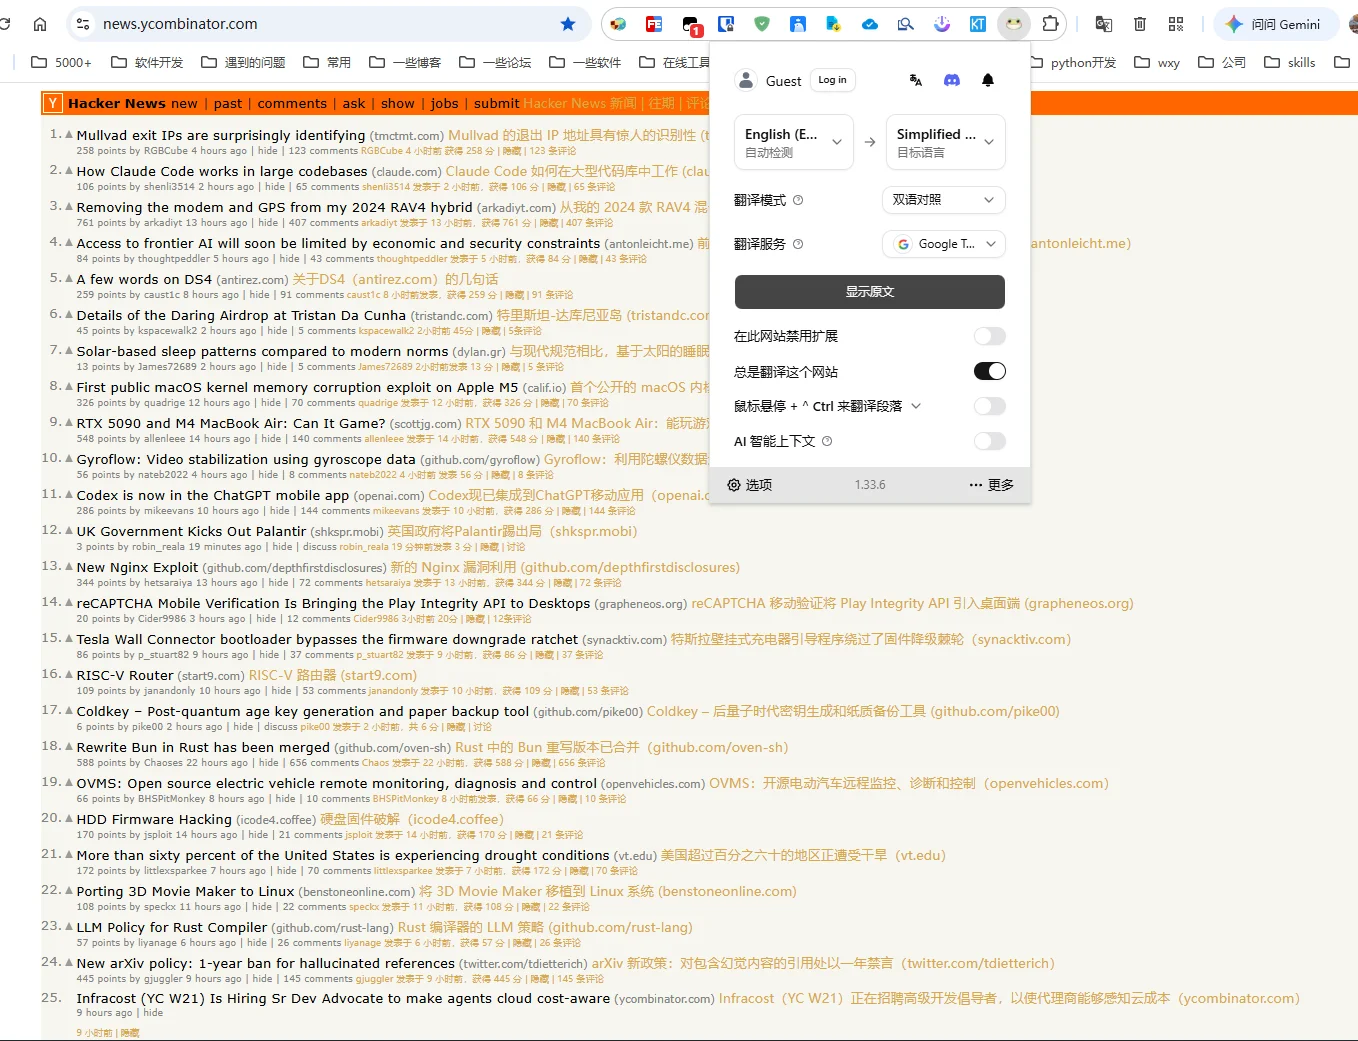
Task: Click the help icon beside AI 智能上下文
Action: [x=827, y=441]
